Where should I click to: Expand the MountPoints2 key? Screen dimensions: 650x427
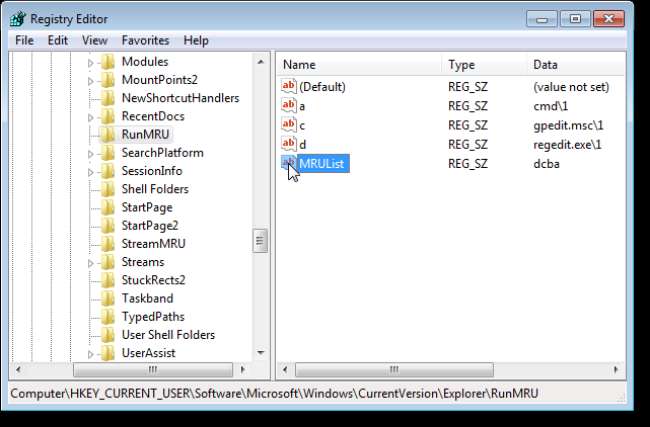tap(90, 81)
